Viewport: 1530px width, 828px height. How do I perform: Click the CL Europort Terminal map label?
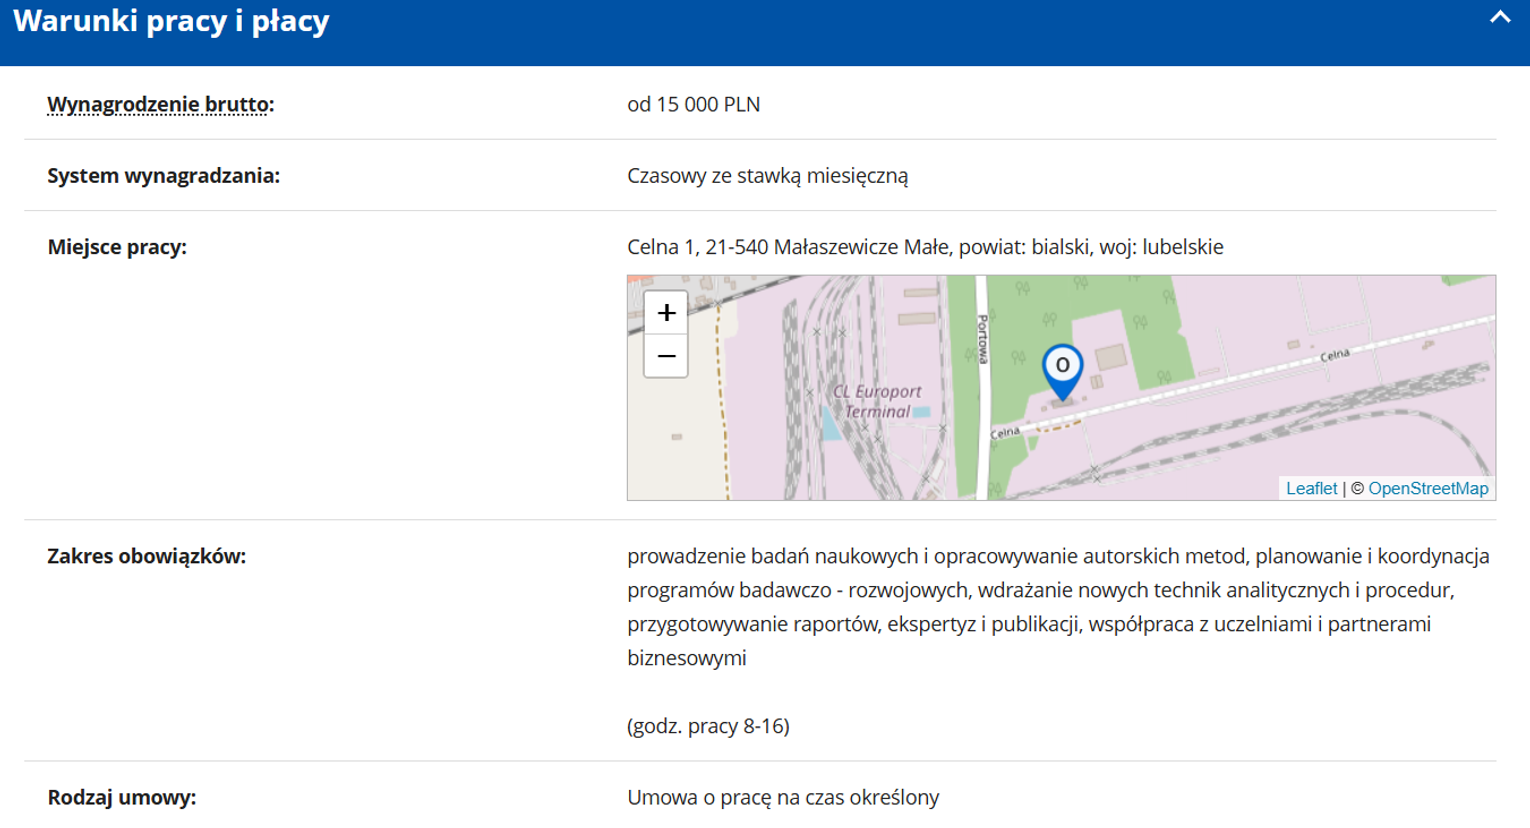coord(877,401)
